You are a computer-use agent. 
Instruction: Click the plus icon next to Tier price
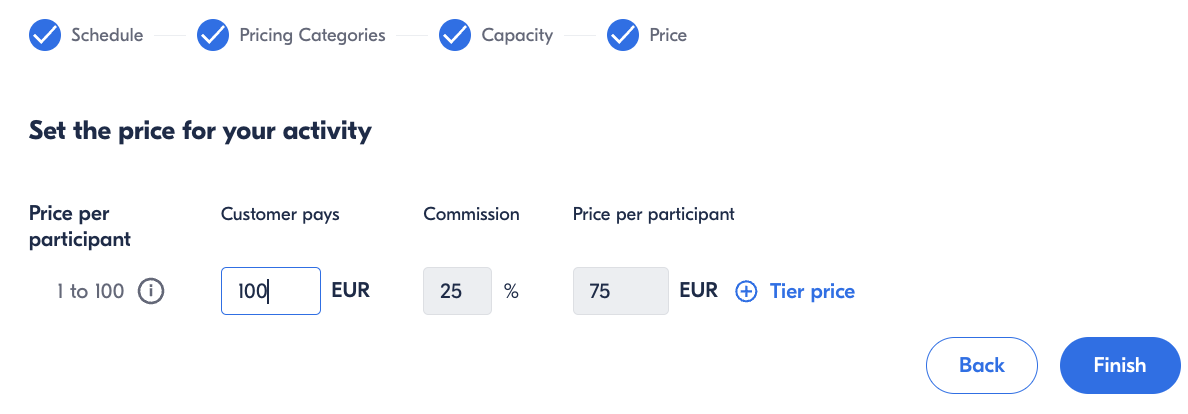pos(746,291)
